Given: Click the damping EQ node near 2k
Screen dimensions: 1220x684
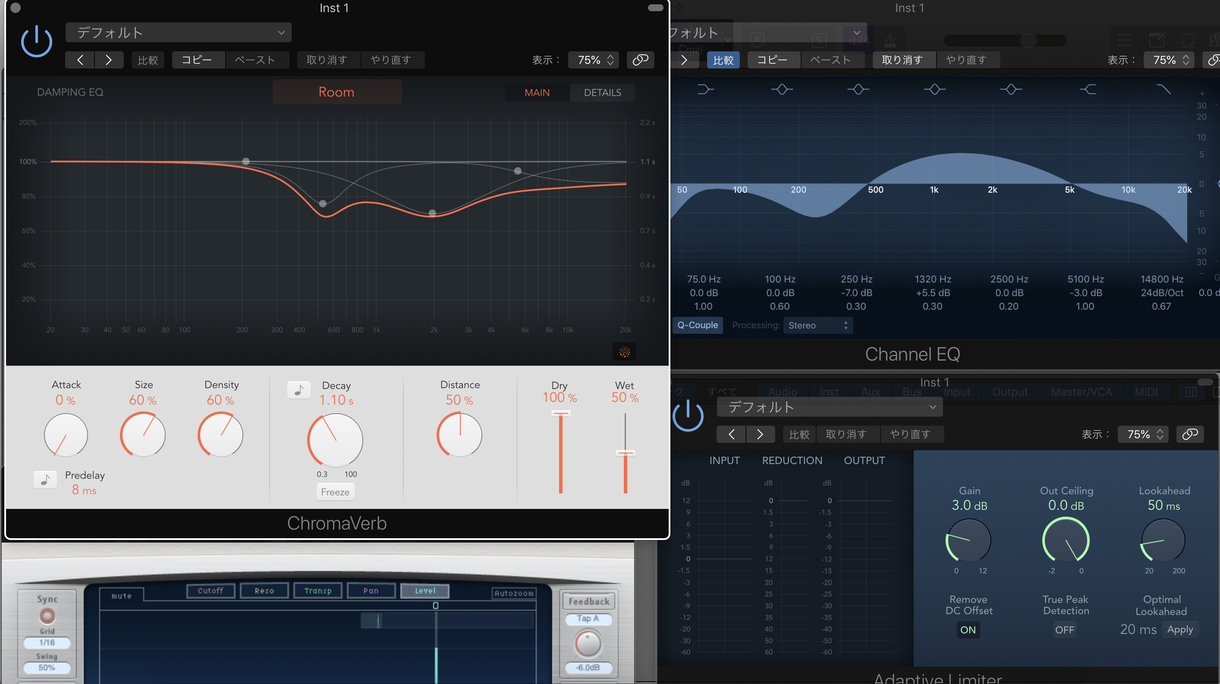Looking at the screenshot, I should click(432, 213).
